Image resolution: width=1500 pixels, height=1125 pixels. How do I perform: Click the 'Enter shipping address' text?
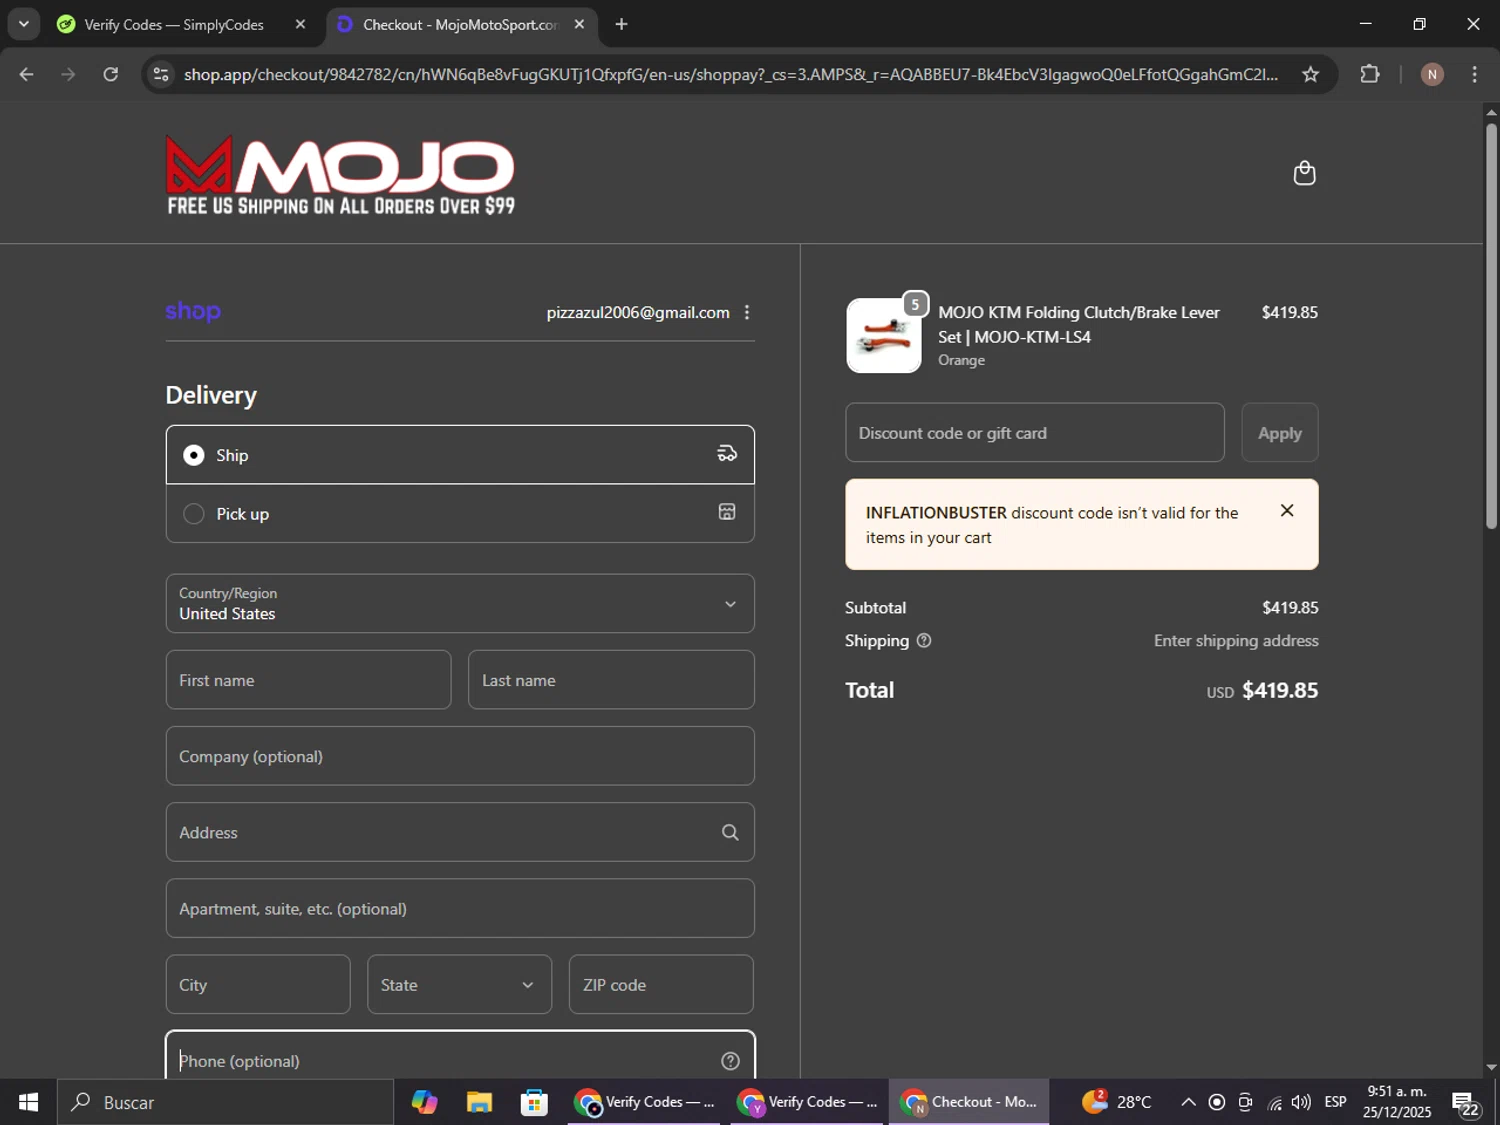pyautogui.click(x=1236, y=640)
